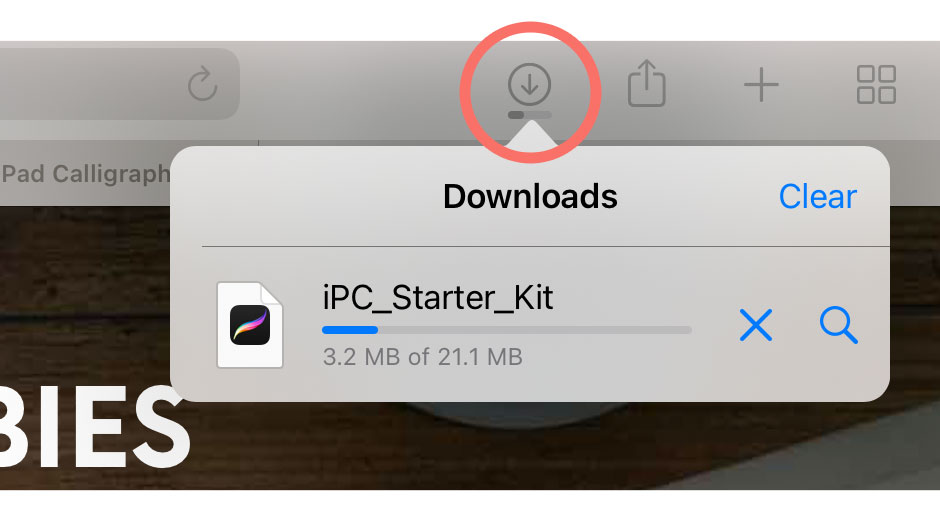Switch to the Pad Calligraph tab
This screenshot has width=940, height=512.
pyautogui.click(x=85, y=174)
